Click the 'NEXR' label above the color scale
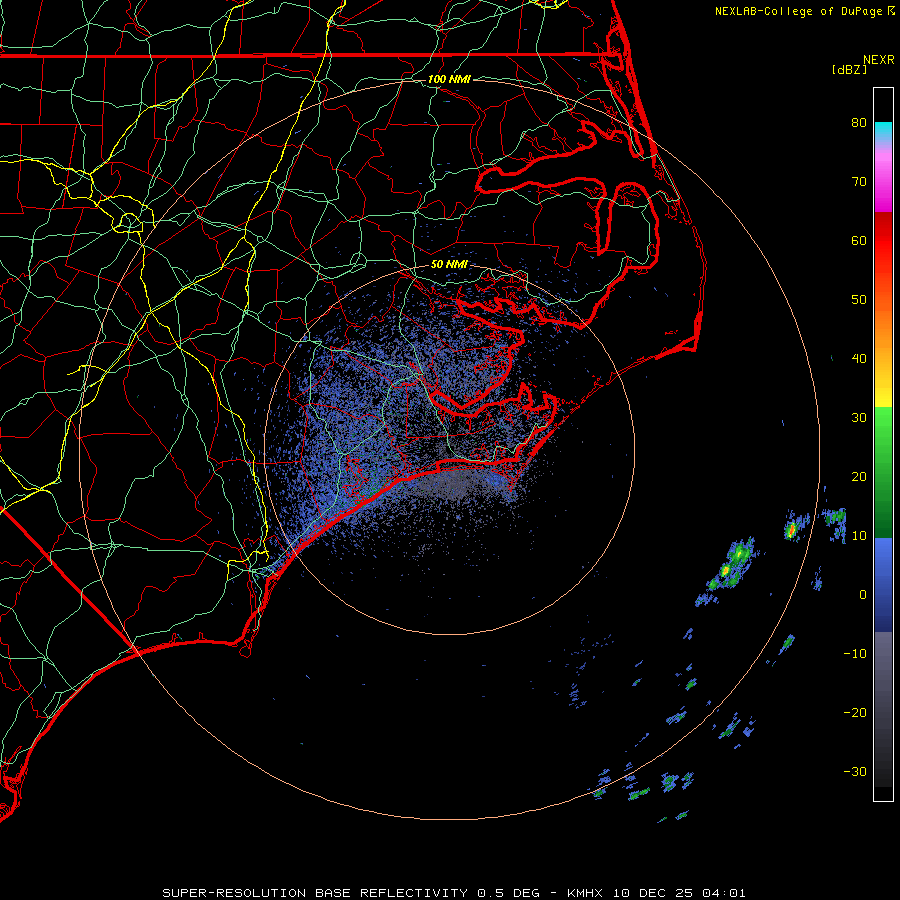The width and height of the screenshot is (900, 900). tap(878, 60)
